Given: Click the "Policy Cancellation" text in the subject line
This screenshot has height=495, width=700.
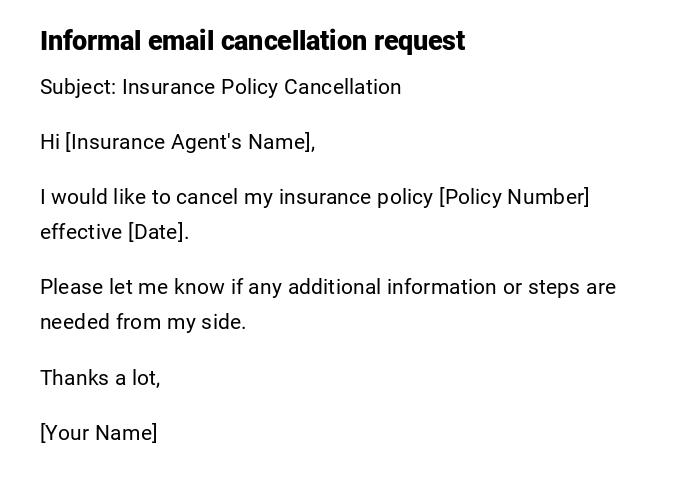Looking at the screenshot, I should pyautogui.click(x=310, y=87).
